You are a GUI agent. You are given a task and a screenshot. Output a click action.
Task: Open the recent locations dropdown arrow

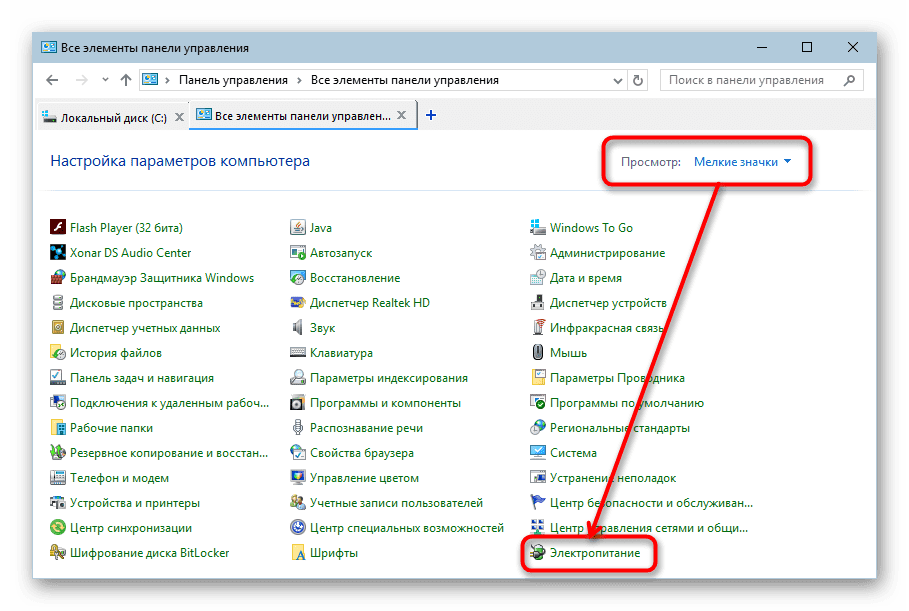click(105, 80)
